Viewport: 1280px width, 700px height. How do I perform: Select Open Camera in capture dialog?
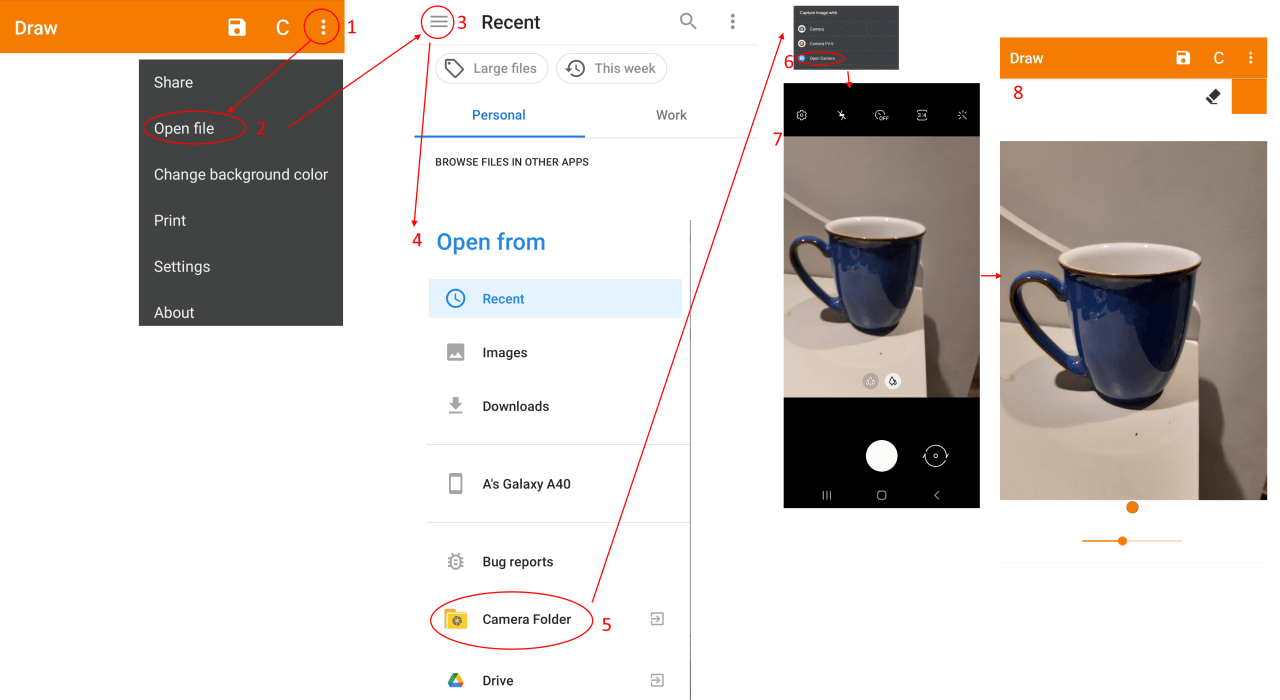821,58
